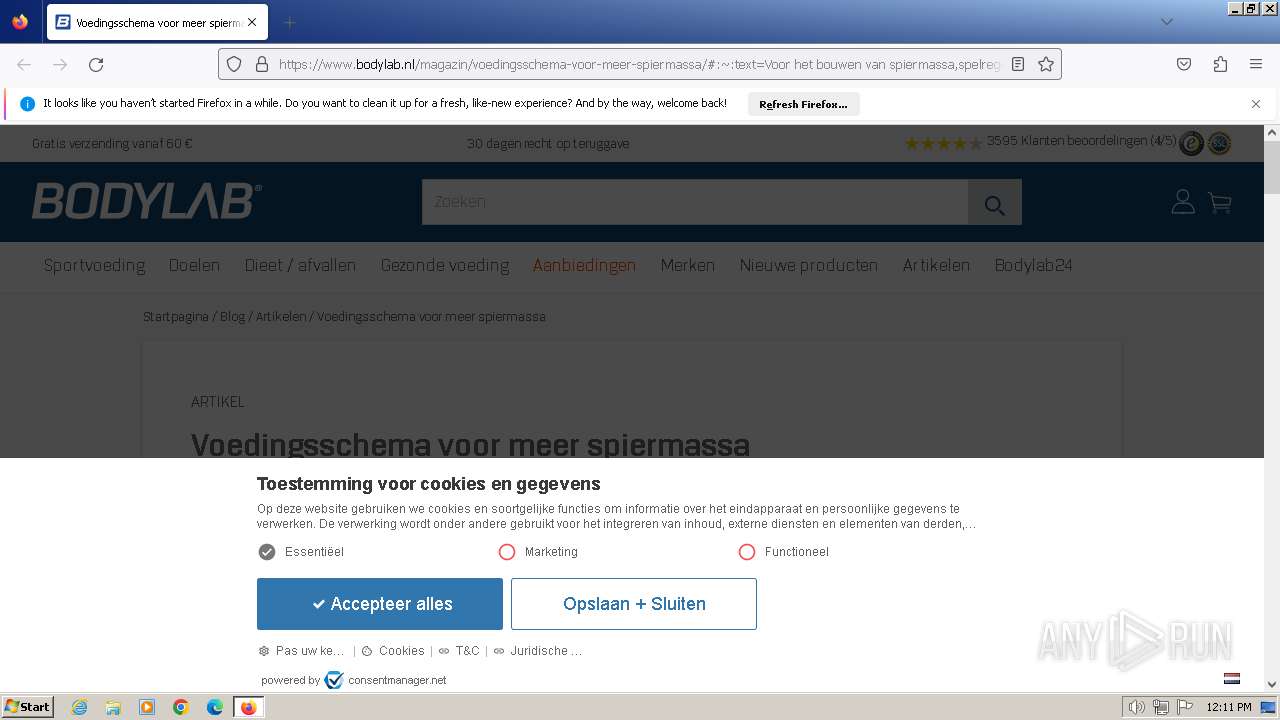Dismiss the Firefox refresh notification bar
This screenshot has height=720, width=1280.
coord(1256,104)
